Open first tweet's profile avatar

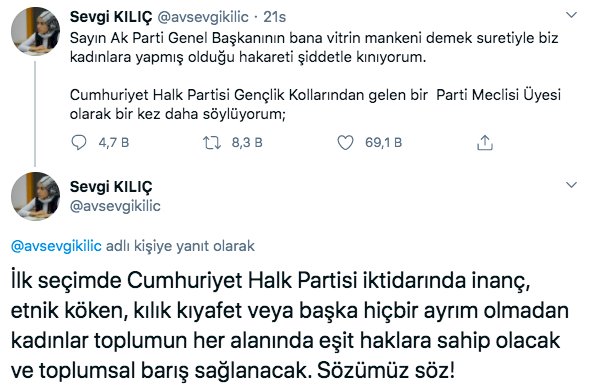36,31
